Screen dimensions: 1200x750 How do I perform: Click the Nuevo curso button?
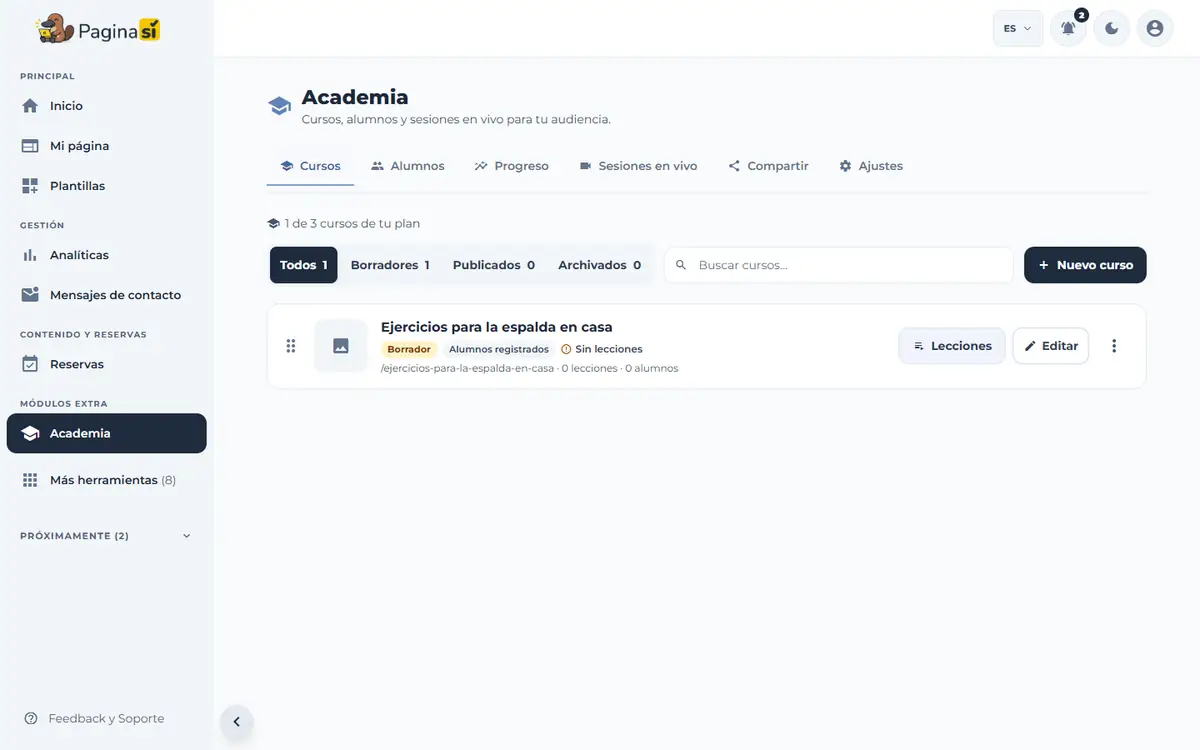(x=1085, y=265)
